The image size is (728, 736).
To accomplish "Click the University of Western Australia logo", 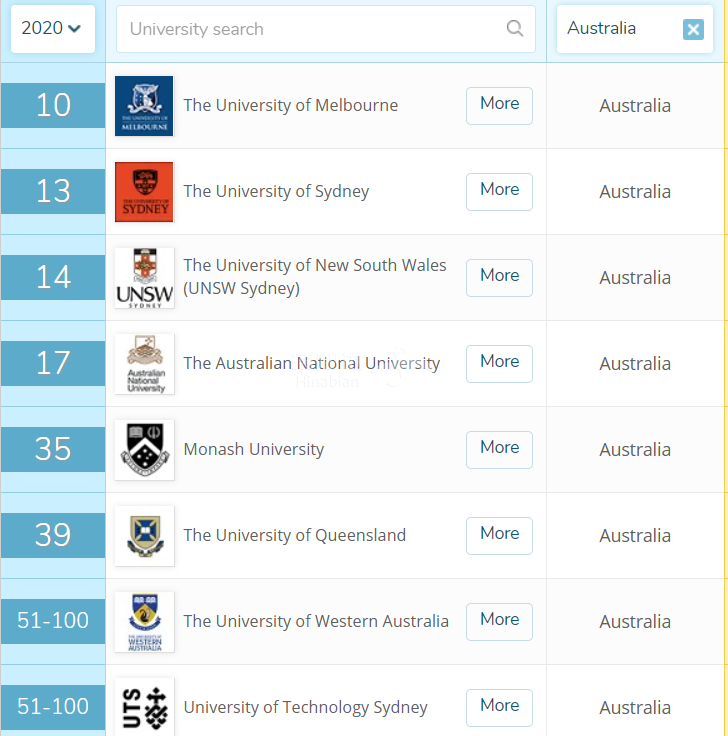I will point(144,622).
